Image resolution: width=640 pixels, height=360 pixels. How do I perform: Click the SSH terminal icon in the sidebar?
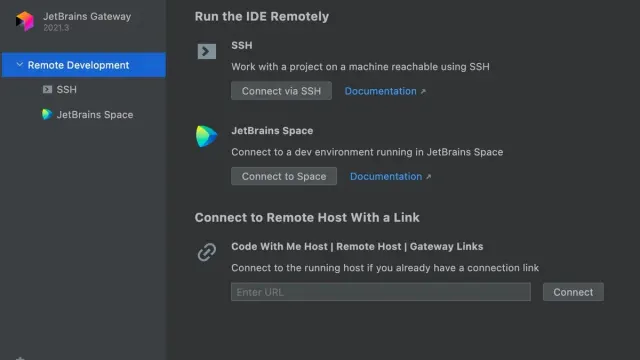pyautogui.click(x=47, y=89)
